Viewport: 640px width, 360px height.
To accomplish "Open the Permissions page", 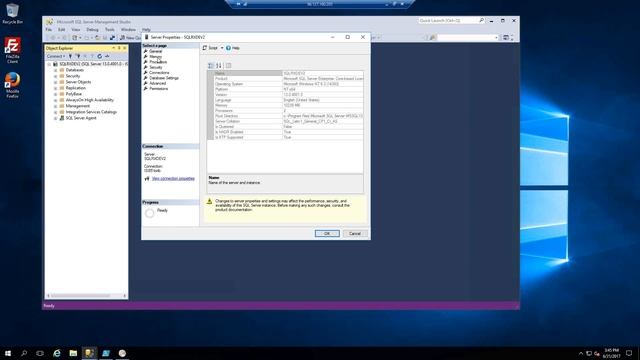I will [158, 89].
